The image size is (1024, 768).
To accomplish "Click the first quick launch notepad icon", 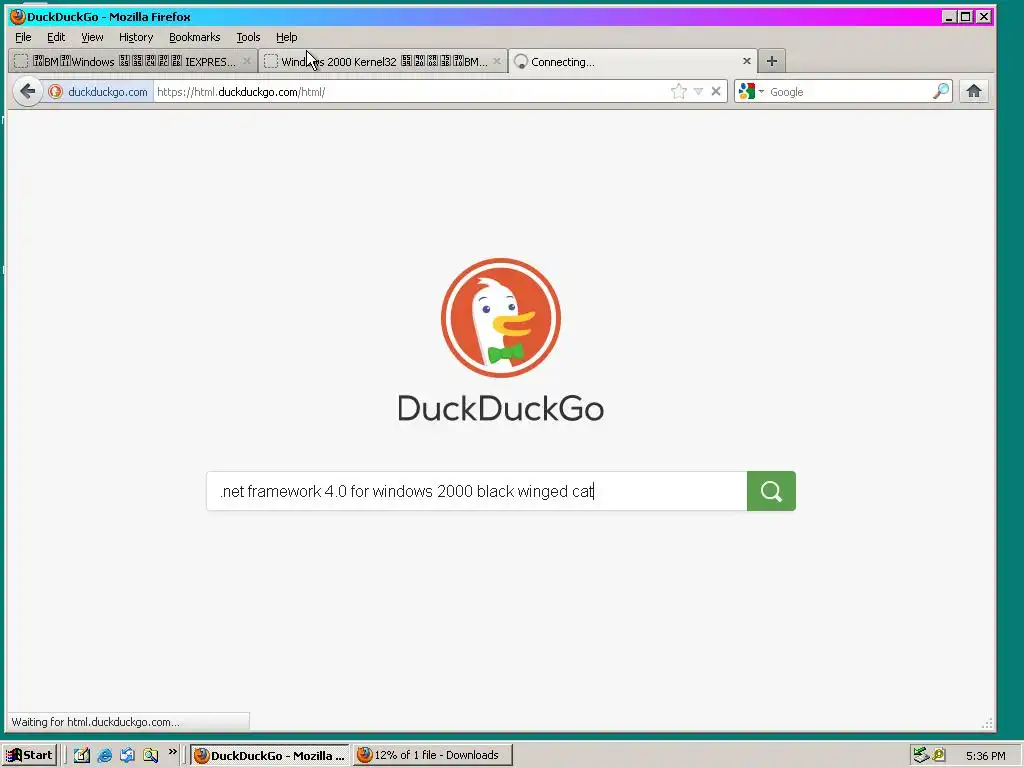I will point(82,756).
